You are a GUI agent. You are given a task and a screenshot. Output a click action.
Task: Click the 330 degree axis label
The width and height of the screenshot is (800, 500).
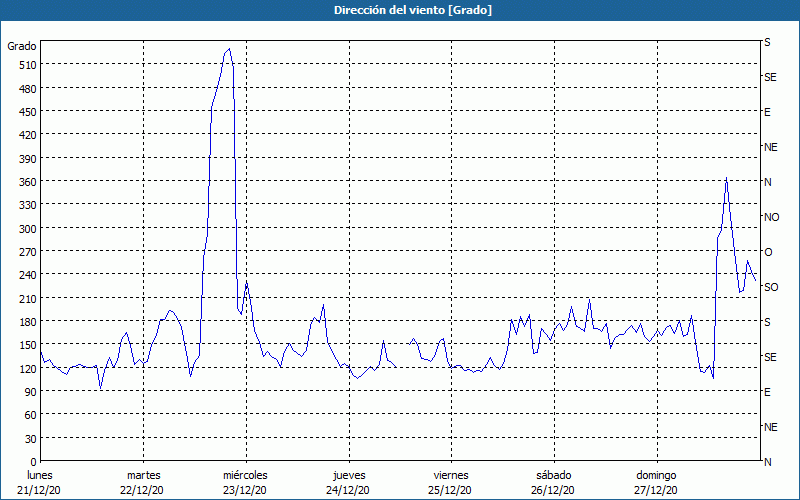coord(28,205)
